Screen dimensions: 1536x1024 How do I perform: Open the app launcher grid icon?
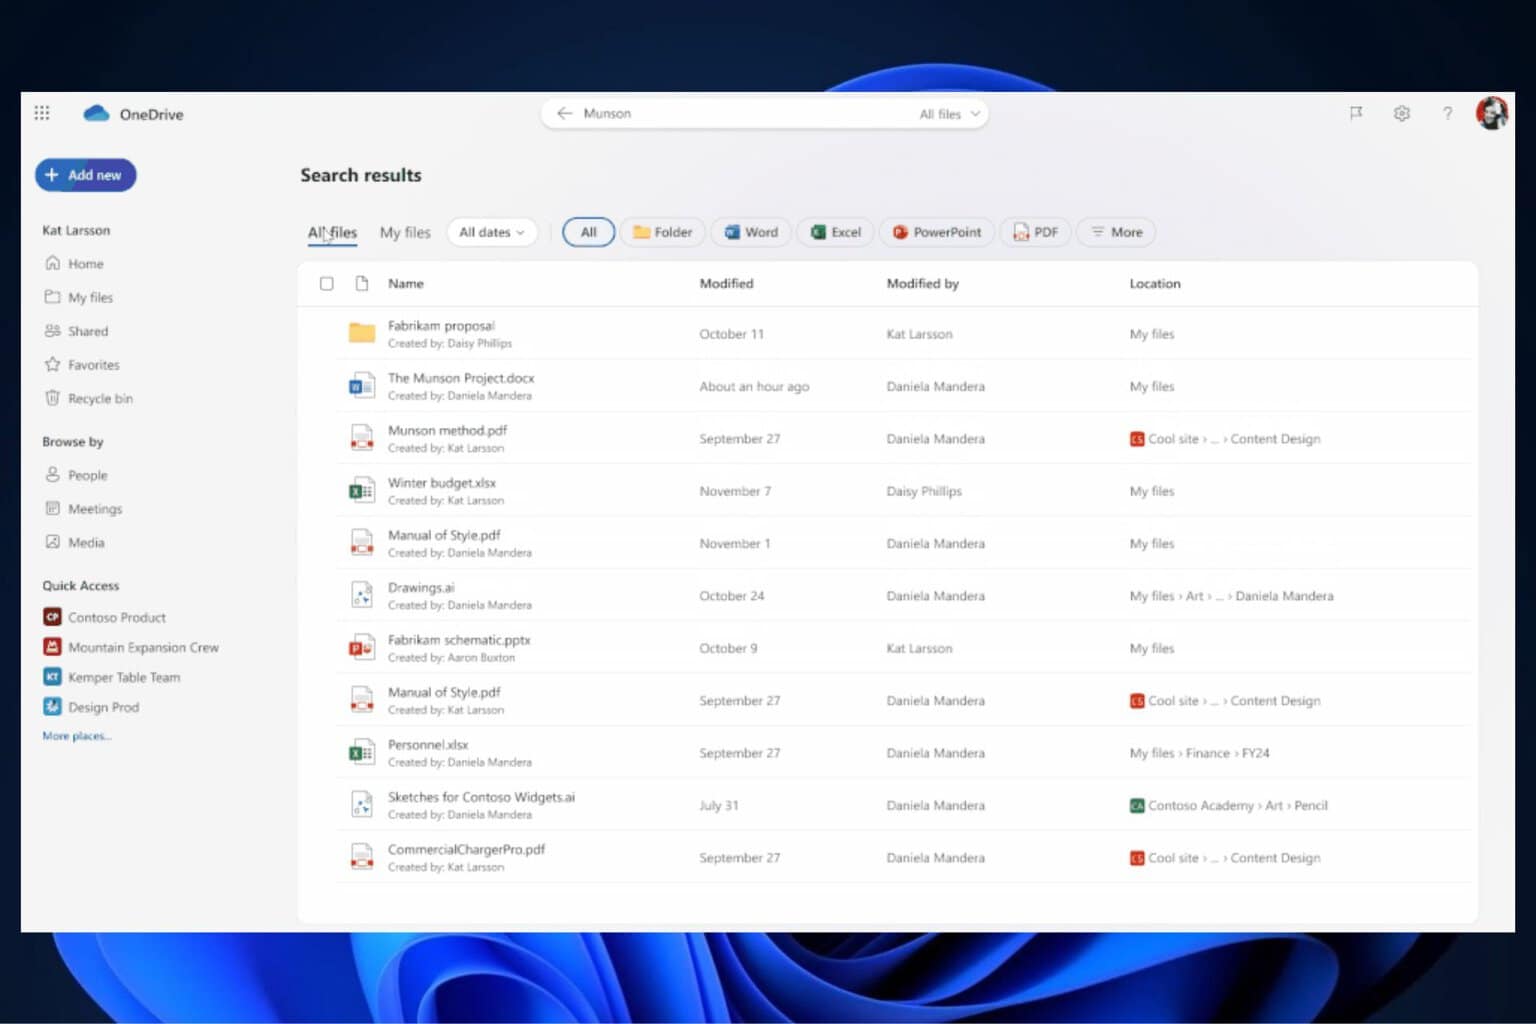(42, 113)
